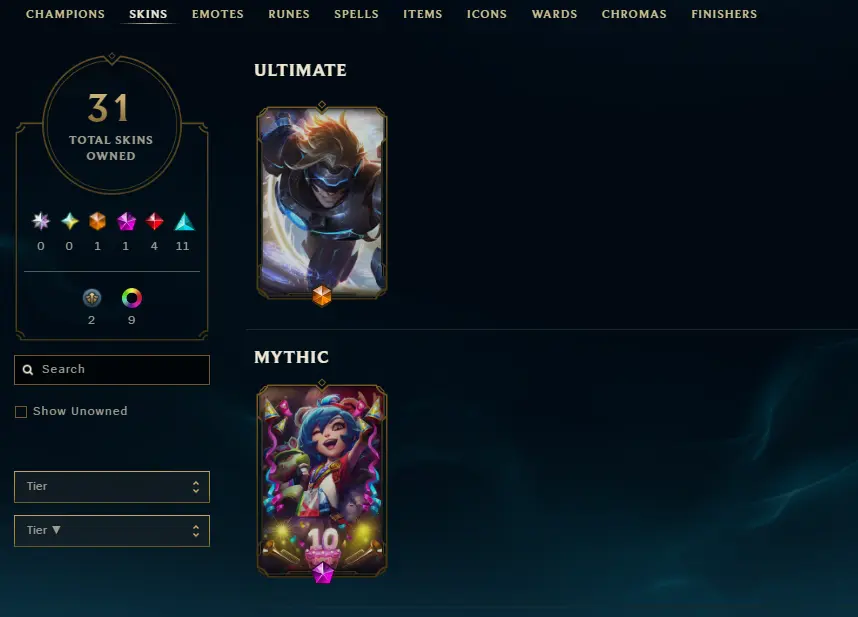
Task: Click into the Search input field
Action: (112, 370)
